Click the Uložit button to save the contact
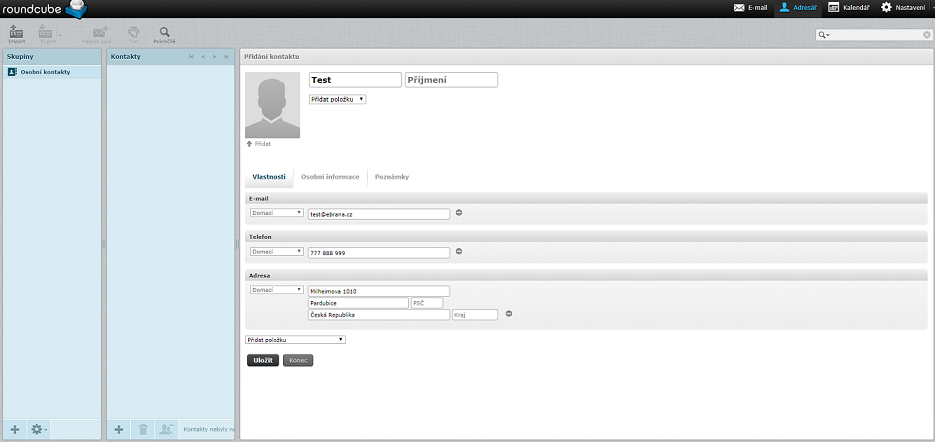The height and width of the screenshot is (442, 935). pyautogui.click(x=262, y=360)
